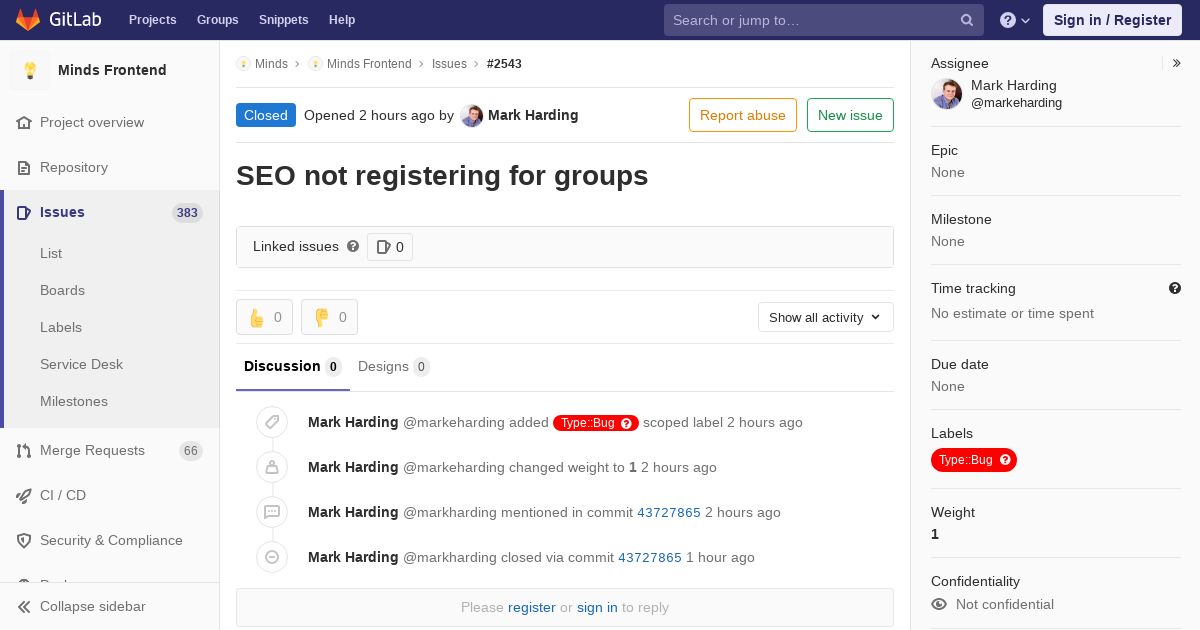The image size is (1200, 630).
Task: Add a thumbs down reaction
Action: point(329,317)
